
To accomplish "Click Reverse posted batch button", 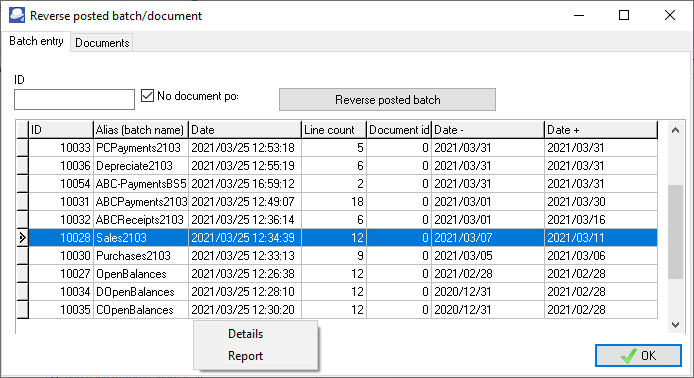I will 387,100.
